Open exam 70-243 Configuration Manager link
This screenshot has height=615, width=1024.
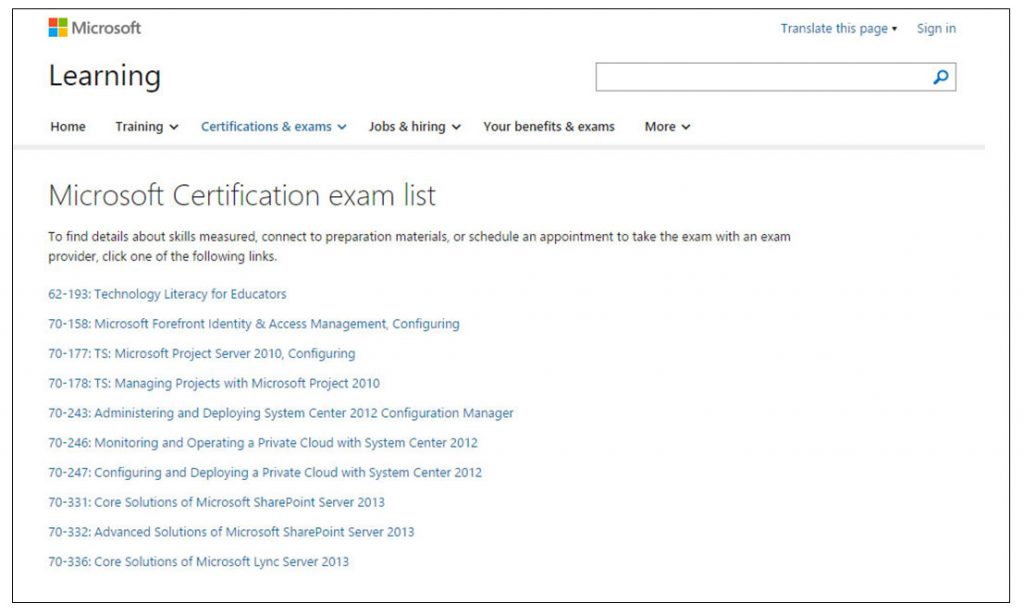point(281,413)
